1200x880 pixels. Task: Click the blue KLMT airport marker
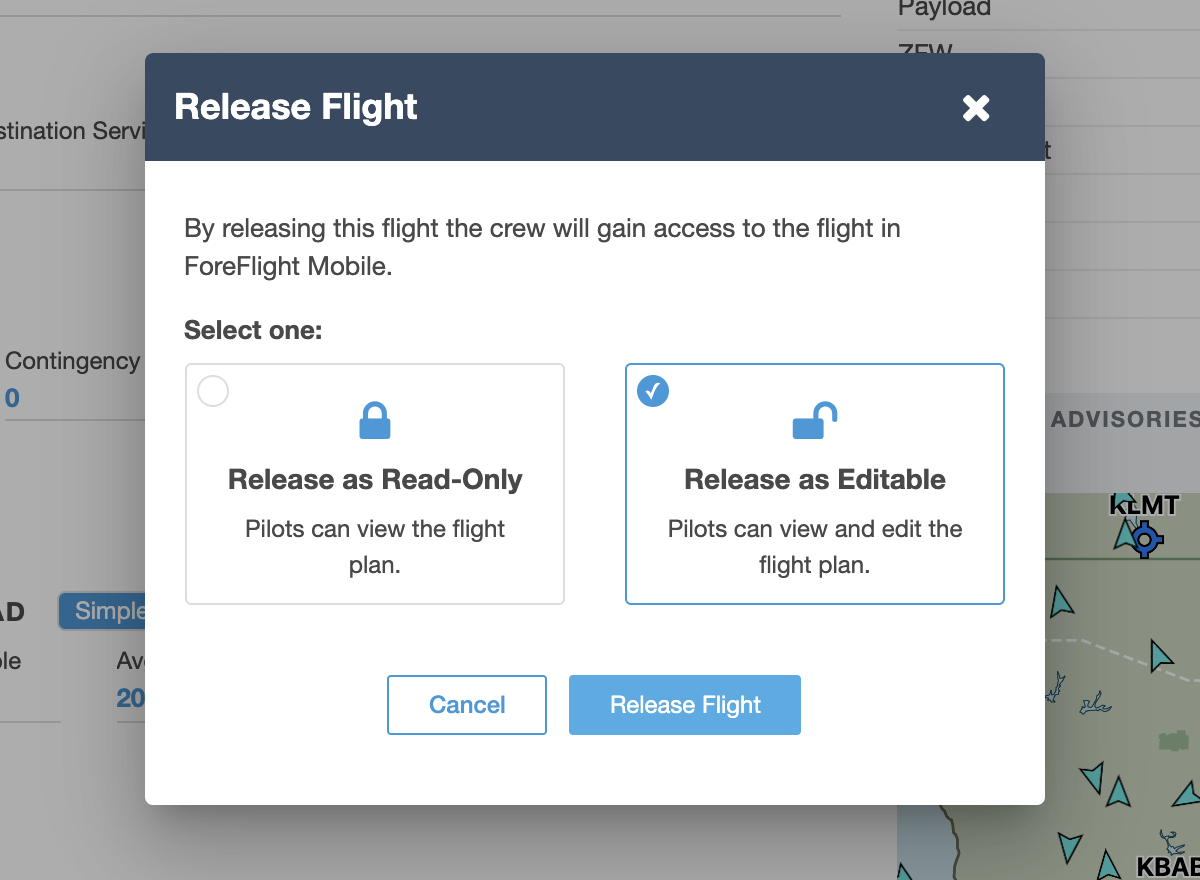click(x=1147, y=541)
